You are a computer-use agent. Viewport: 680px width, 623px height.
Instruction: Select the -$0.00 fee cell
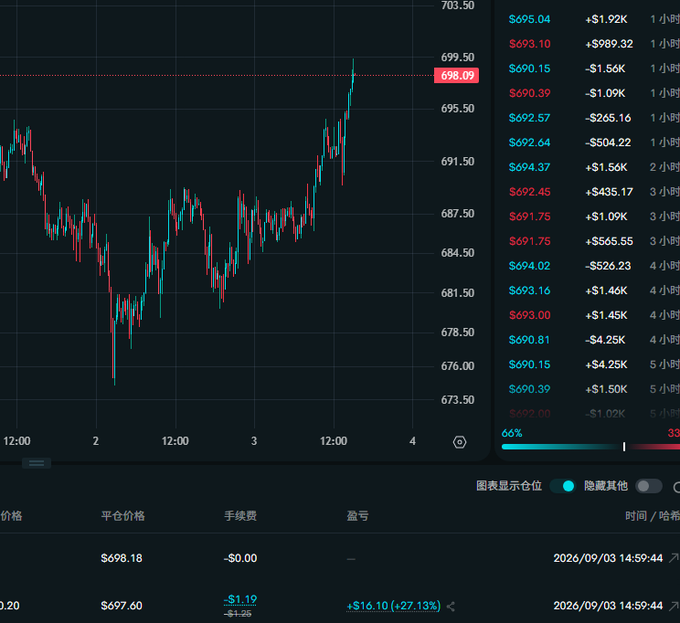tap(240, 558)
